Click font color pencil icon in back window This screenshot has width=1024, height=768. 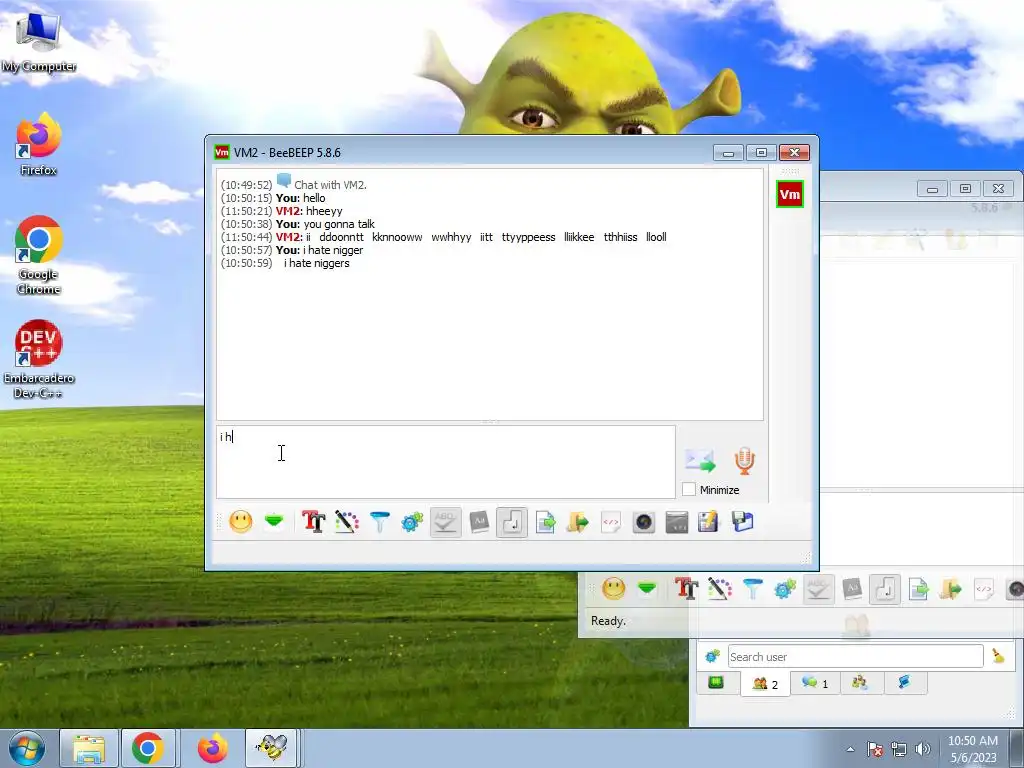(x=720, y=588)
